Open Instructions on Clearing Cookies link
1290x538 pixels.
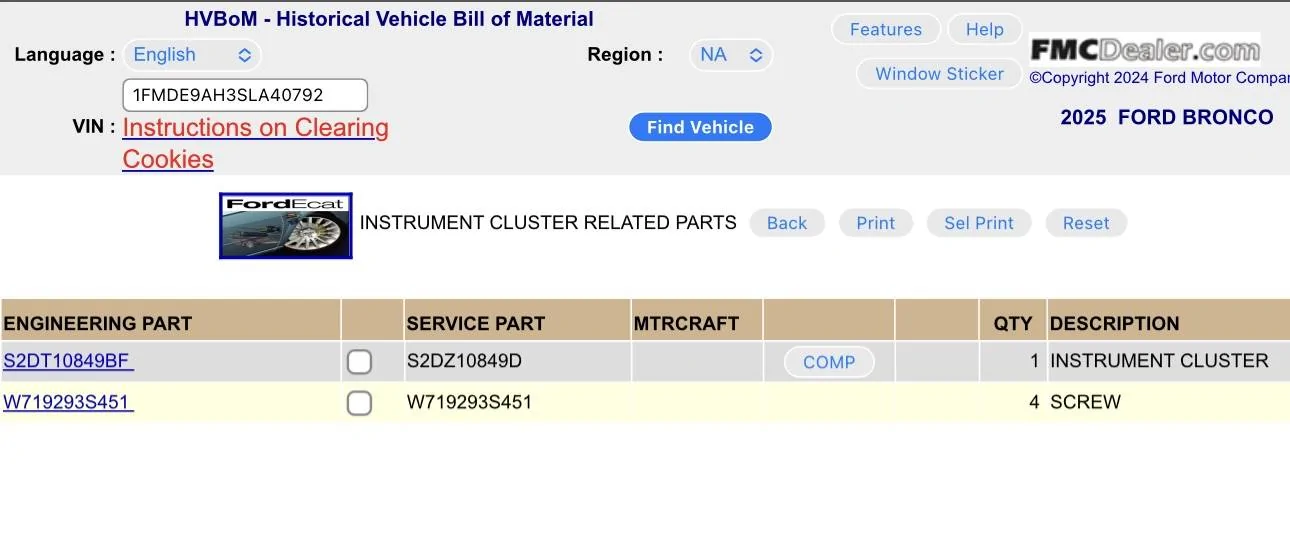point(255,143)
